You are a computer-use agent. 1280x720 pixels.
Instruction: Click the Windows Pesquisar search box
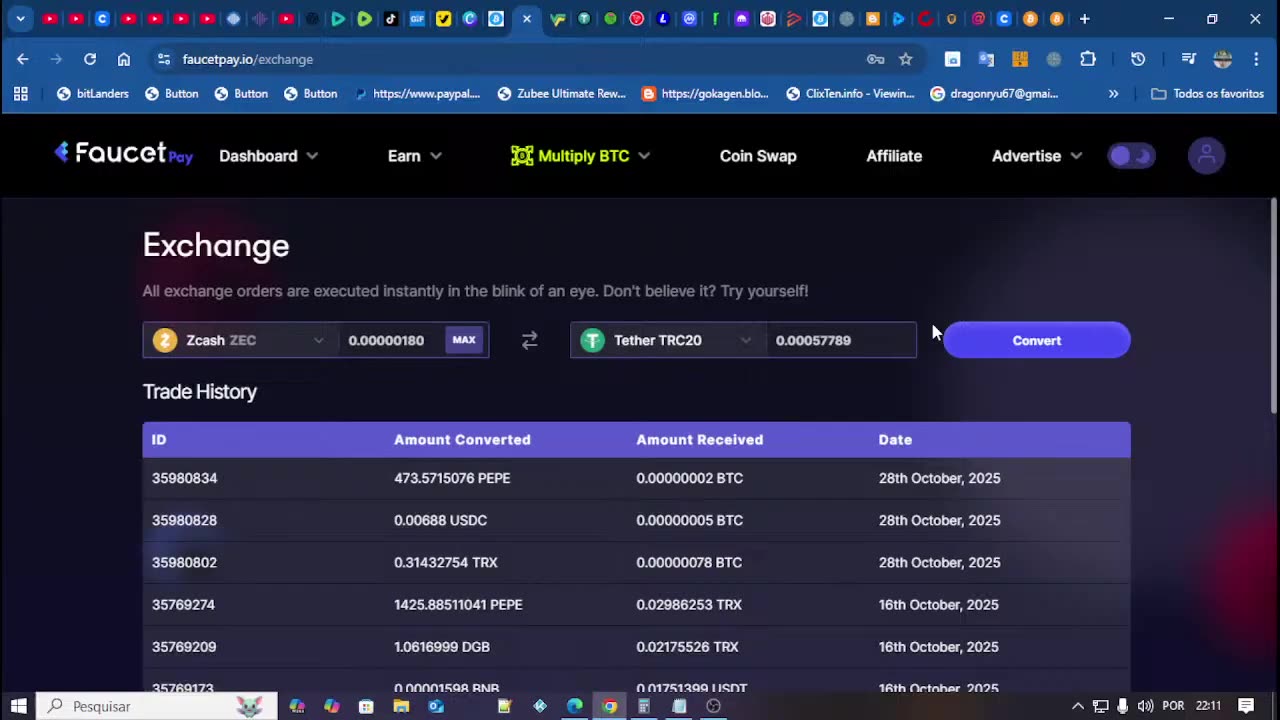157,706
